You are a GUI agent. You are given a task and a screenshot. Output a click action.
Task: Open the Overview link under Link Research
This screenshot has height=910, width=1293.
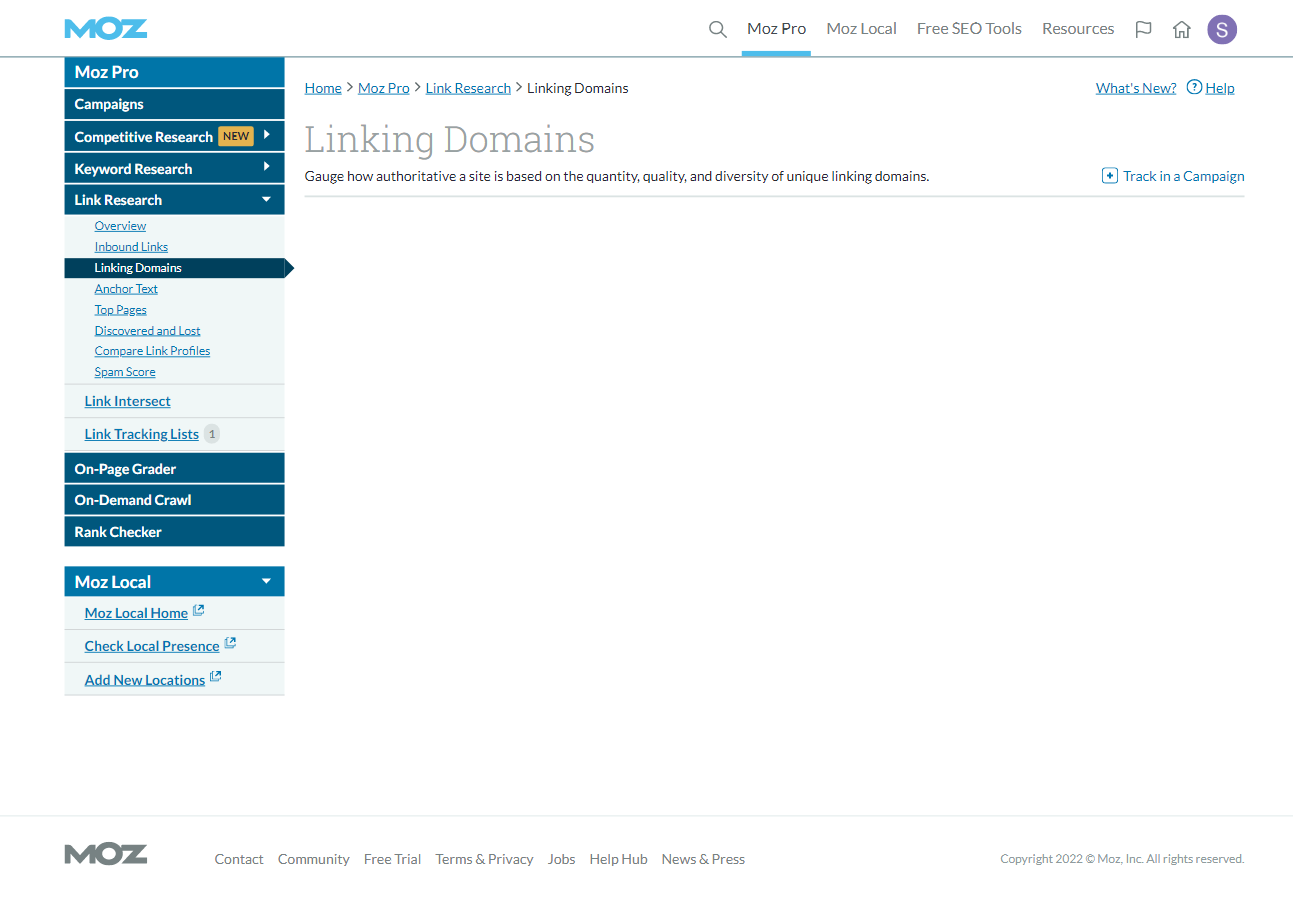(x=120, y=226)
